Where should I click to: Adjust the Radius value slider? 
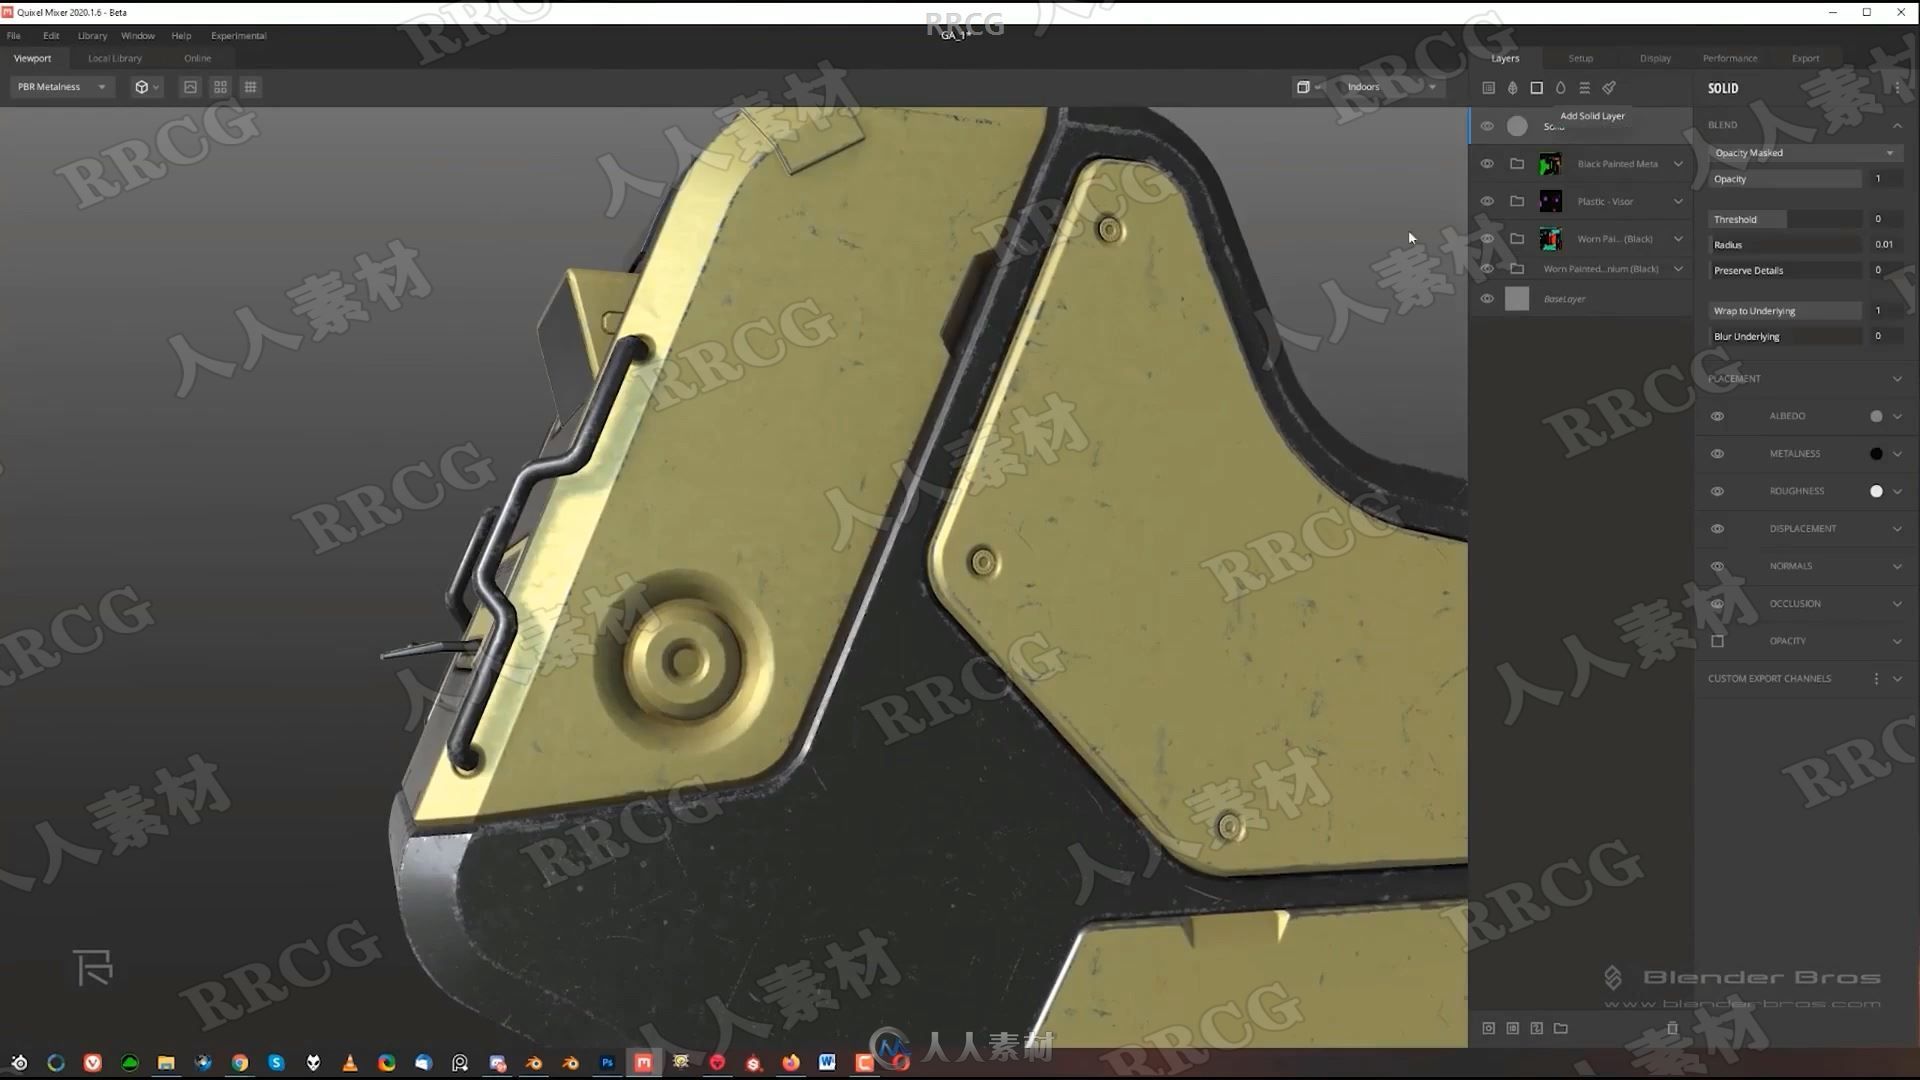[1800, 244]
